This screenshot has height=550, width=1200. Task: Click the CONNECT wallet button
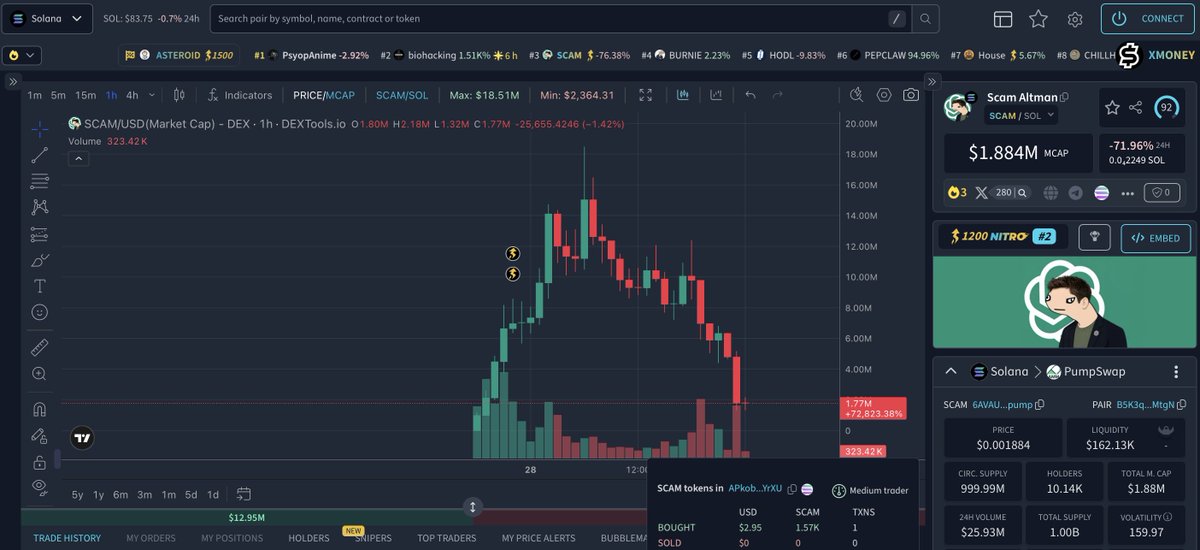[x=1147, y=18]
